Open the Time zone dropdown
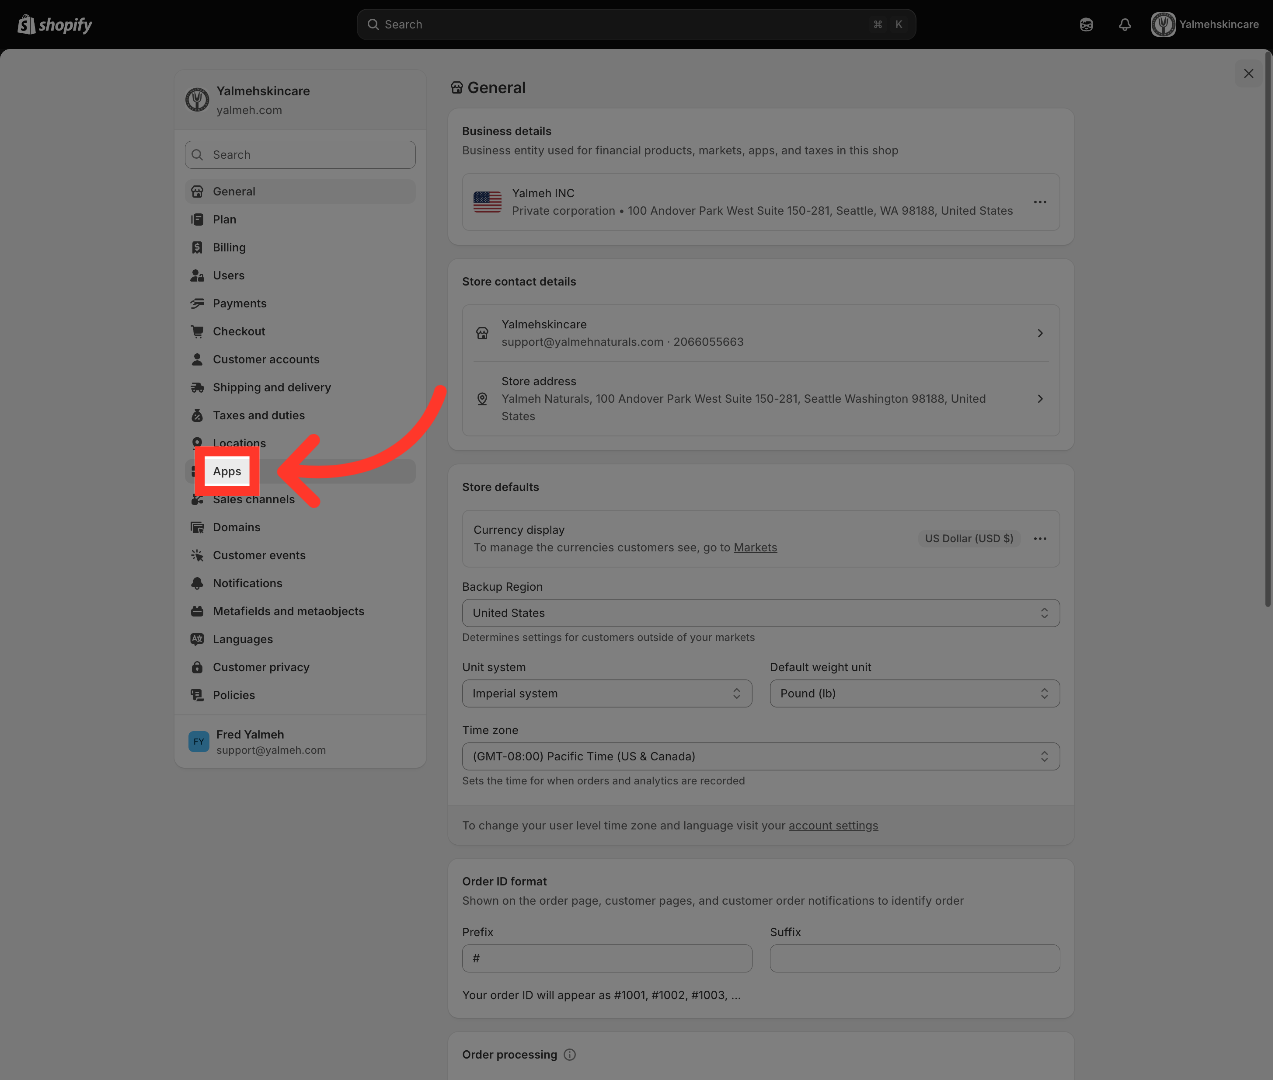 tap(761, 756)
